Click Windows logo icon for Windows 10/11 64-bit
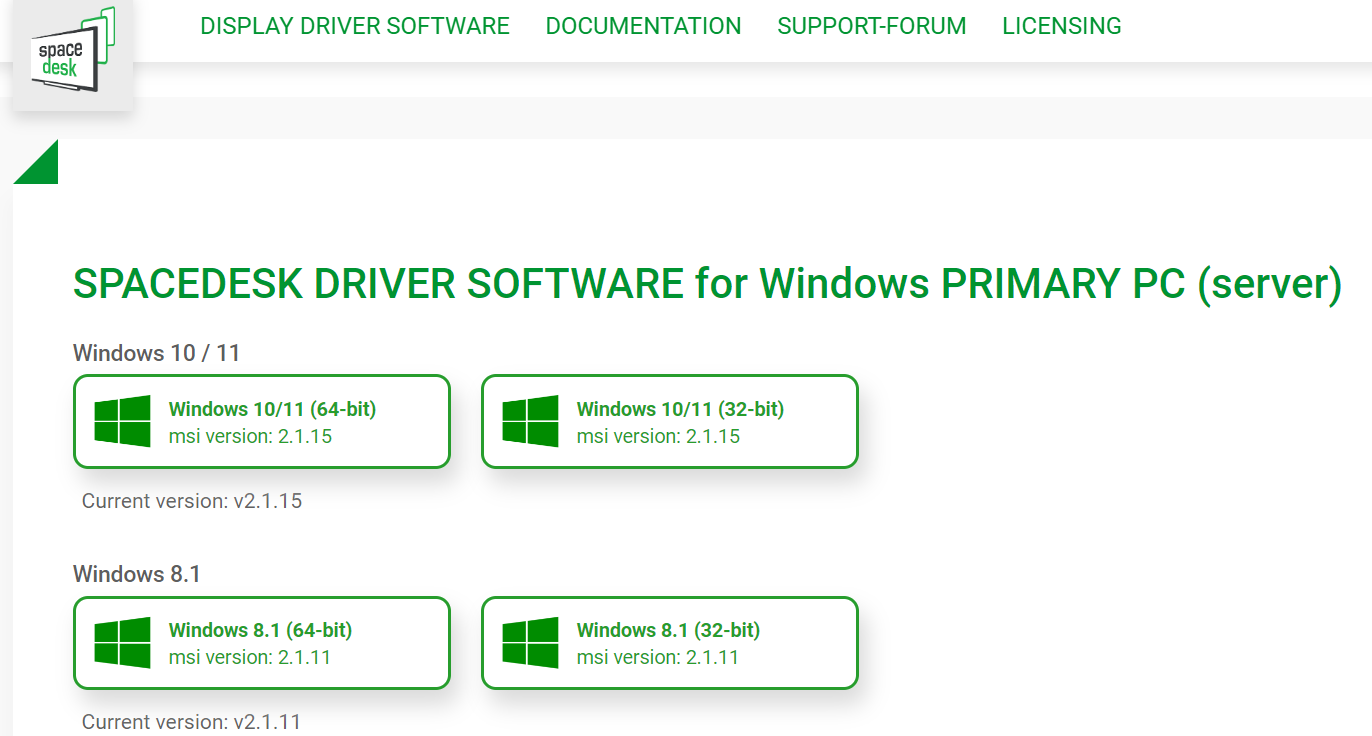Image resolution: width=1372 pixels, height=736 pixels. tap(122, 421)
